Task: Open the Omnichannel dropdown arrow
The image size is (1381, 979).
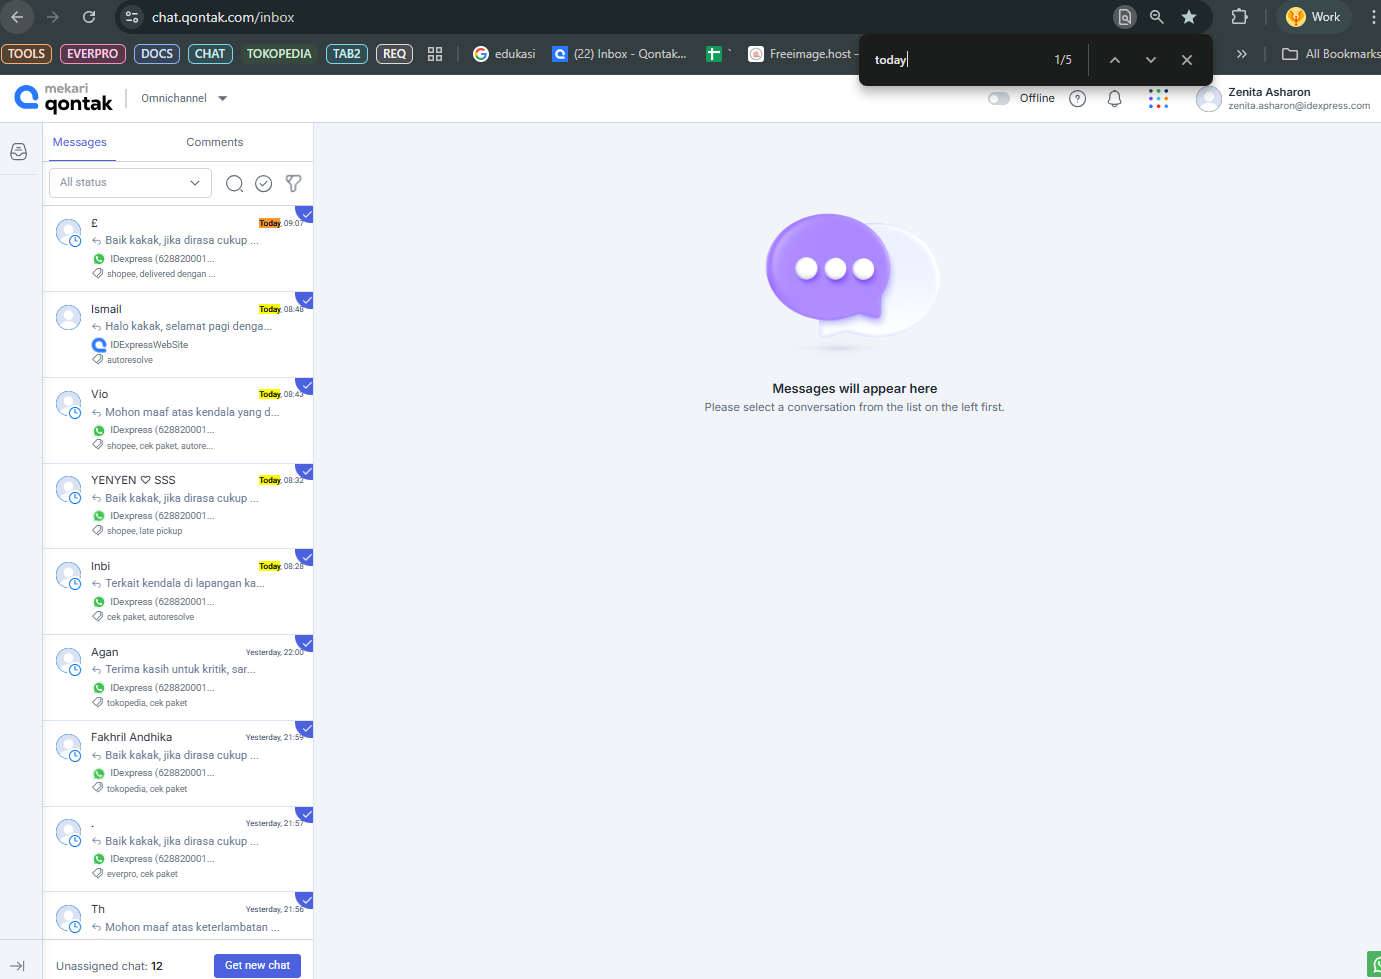Action: point(223,98)
